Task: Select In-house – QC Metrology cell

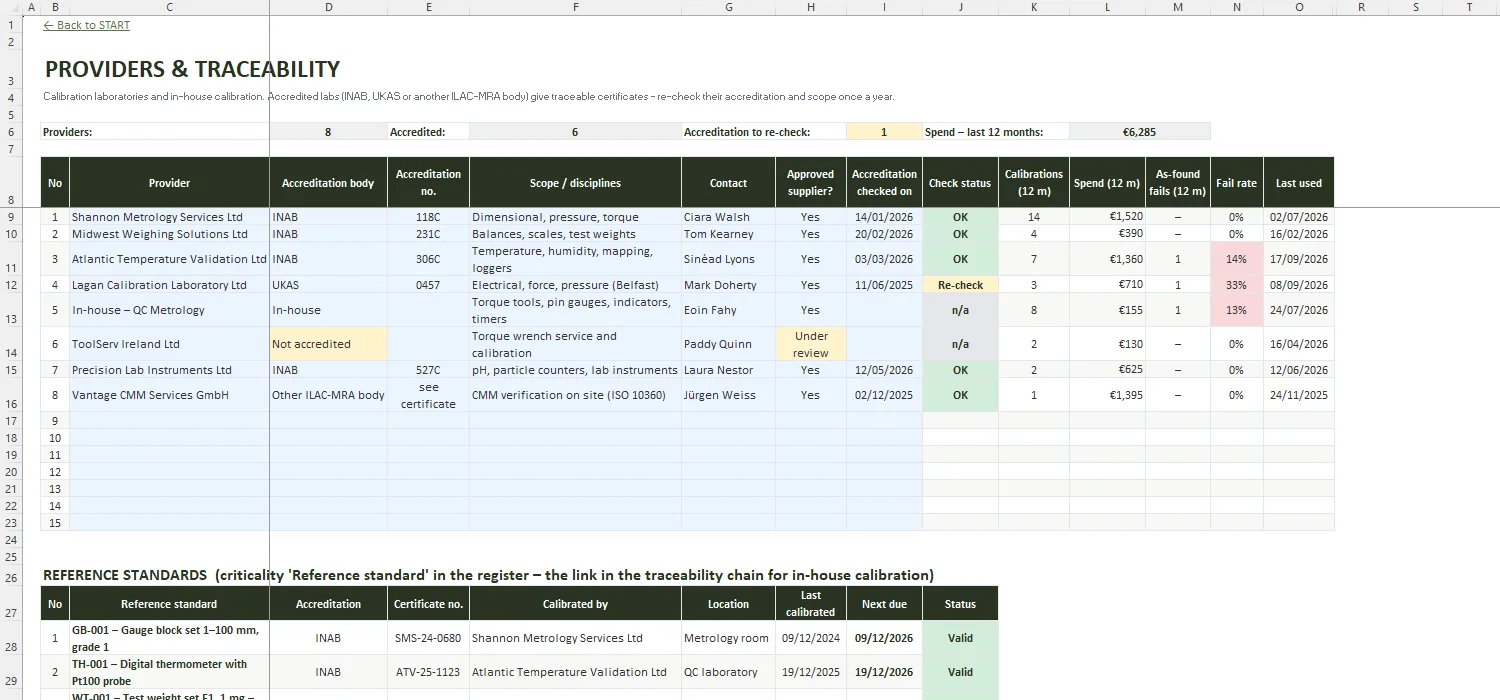Action: point(169,310)
